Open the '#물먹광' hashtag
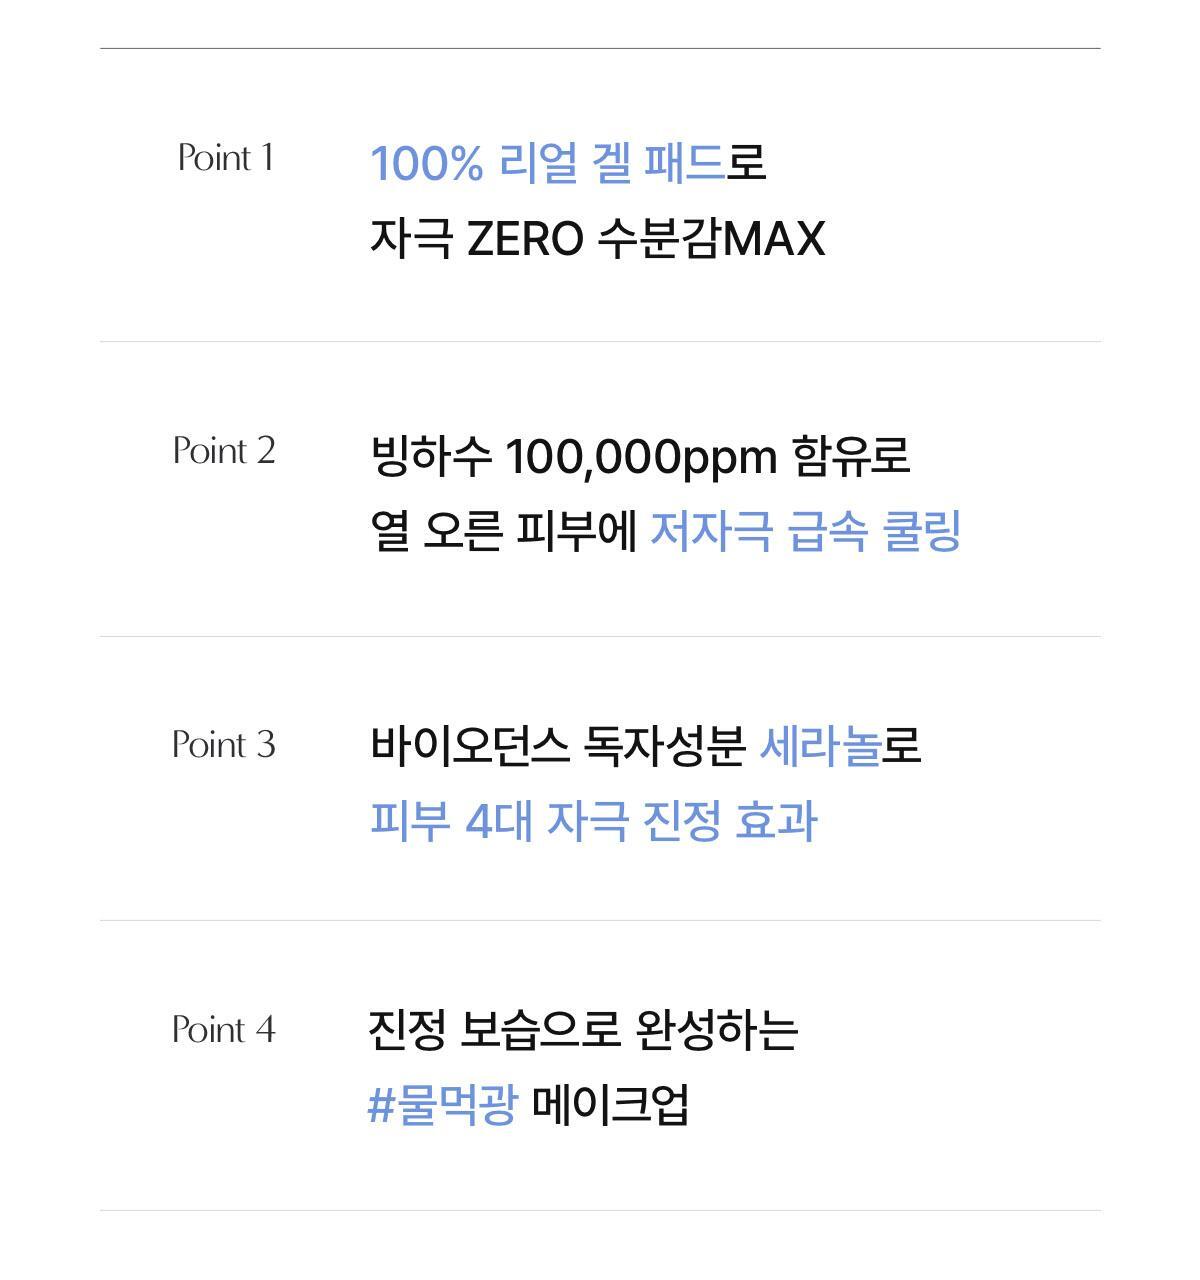This screenshot has height=1280, width=1200. coord(443,1106)
